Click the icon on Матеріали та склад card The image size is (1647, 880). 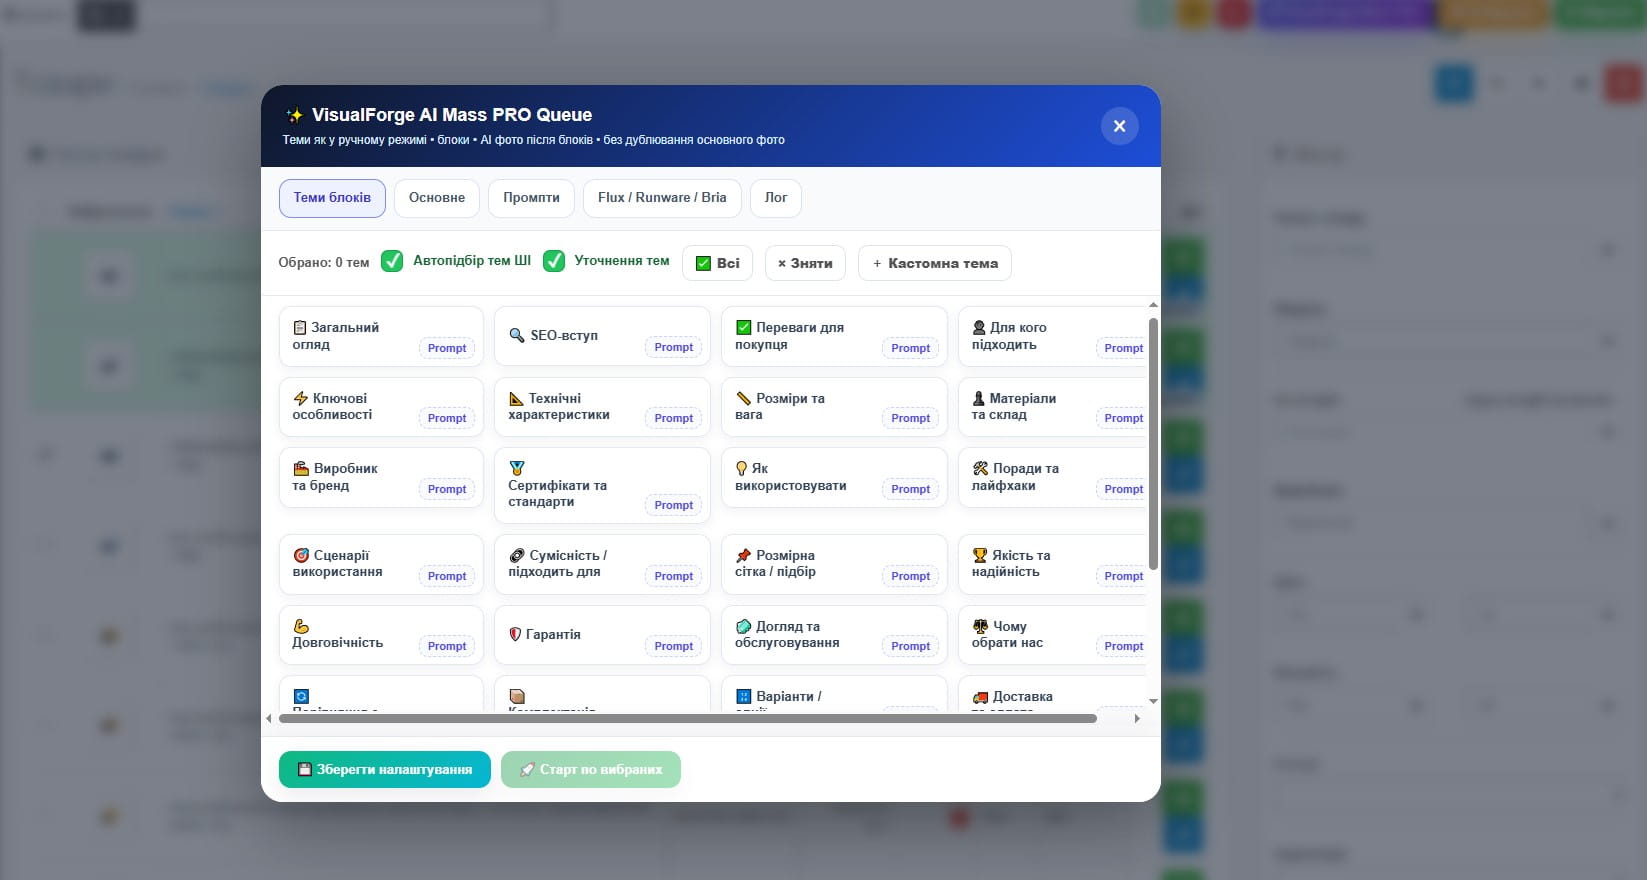click(979, 398)
